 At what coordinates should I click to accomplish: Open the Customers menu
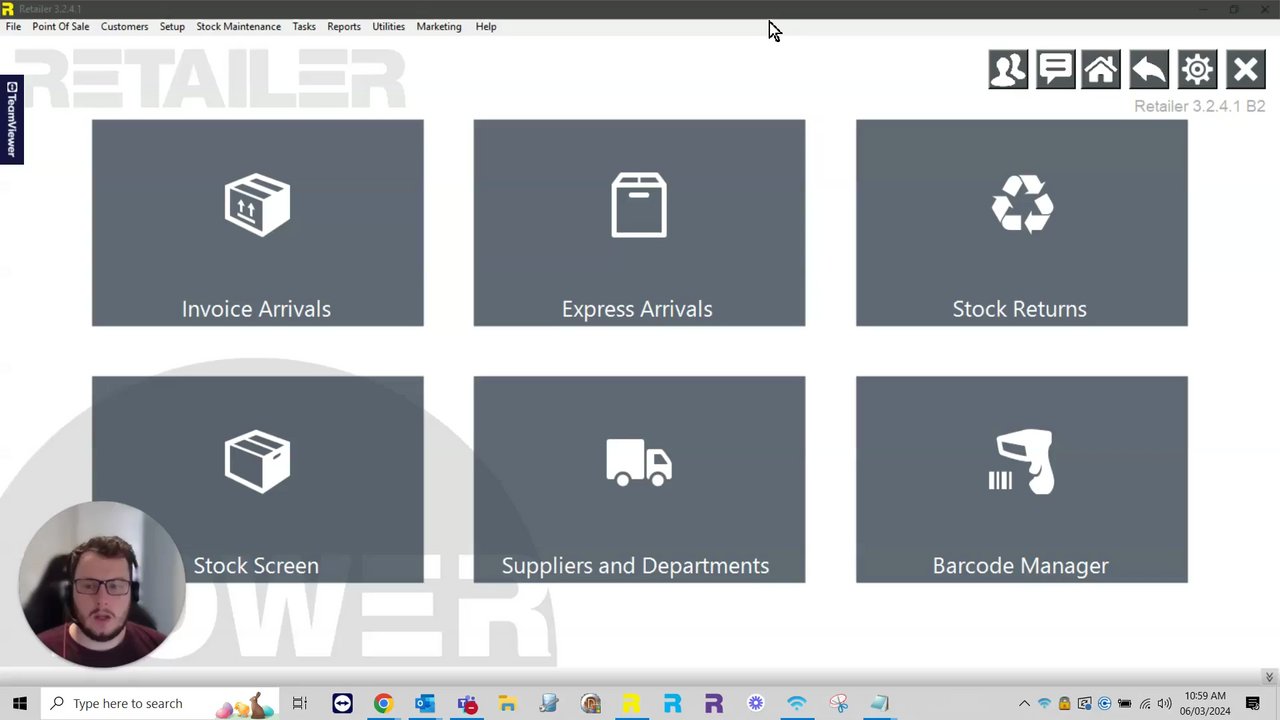[x=124, y=27]
